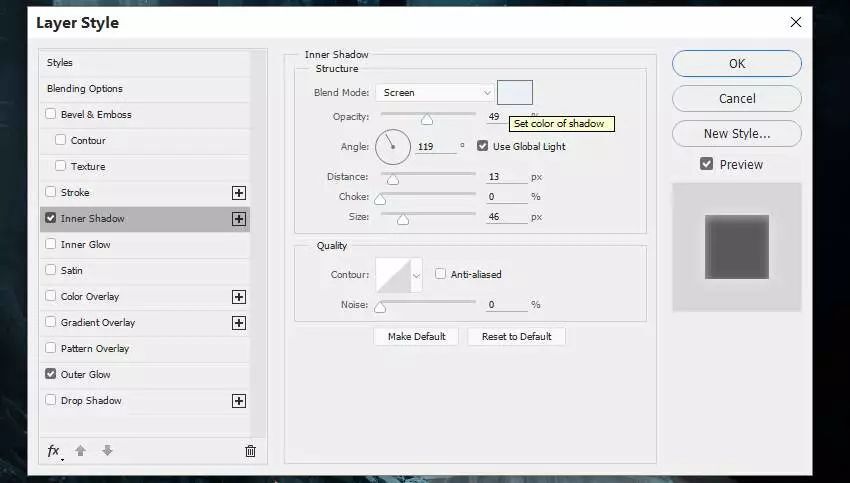Click the shadow color swatch
The image size is (850, 483).
tap(515, 93)
